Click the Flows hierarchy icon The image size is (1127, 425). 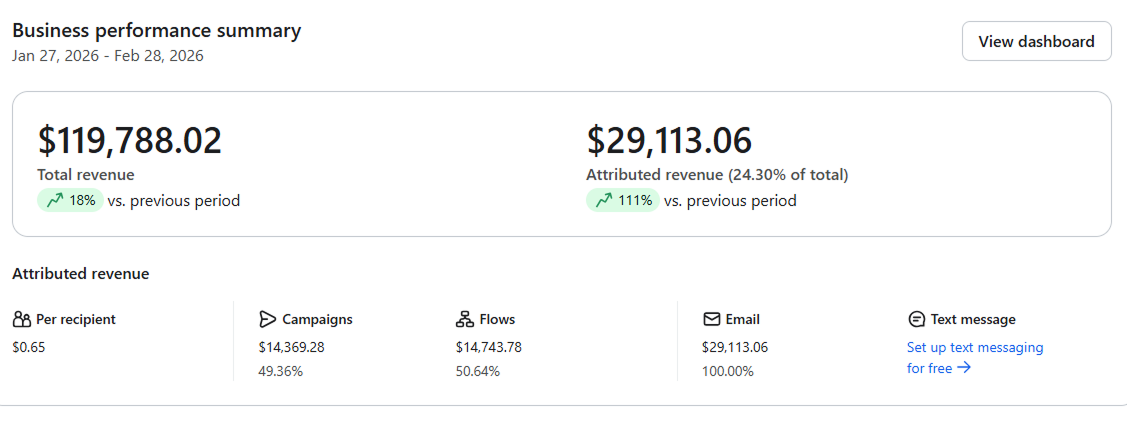pos(464,320)
